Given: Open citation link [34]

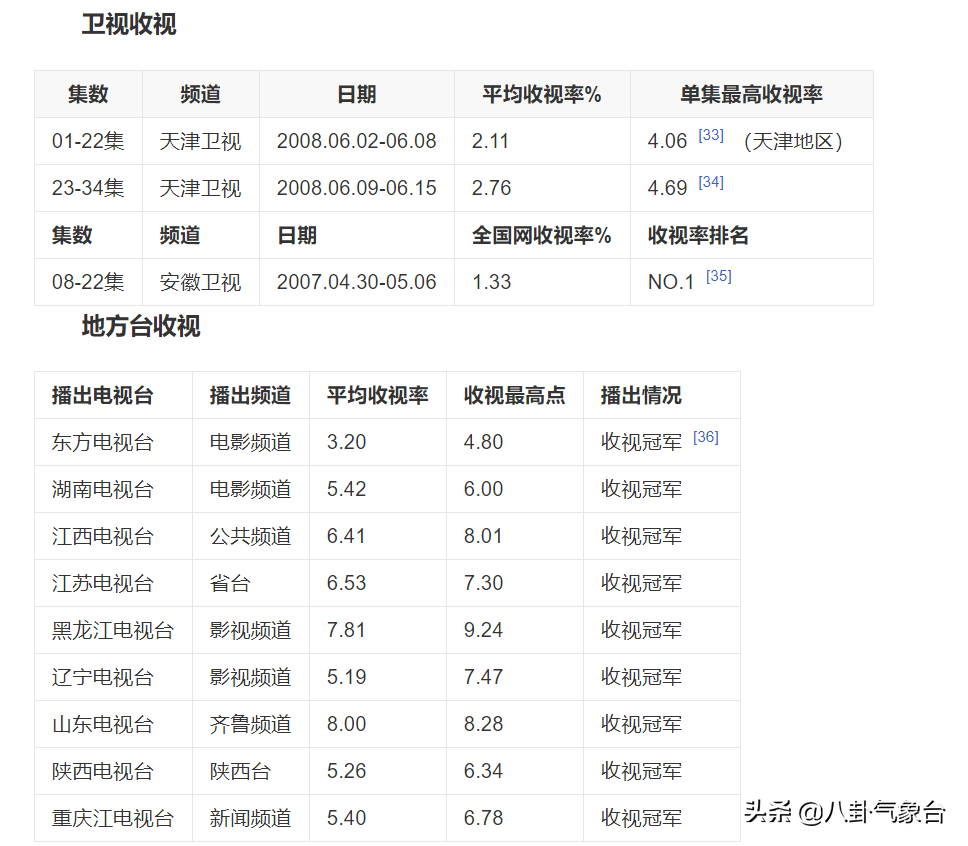Looking at the screenshot, I should click(x=711, y=182).
